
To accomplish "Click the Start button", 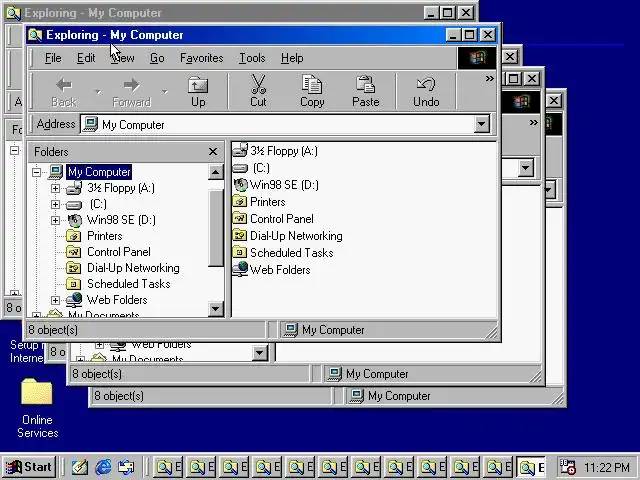I will click(29, 467).
